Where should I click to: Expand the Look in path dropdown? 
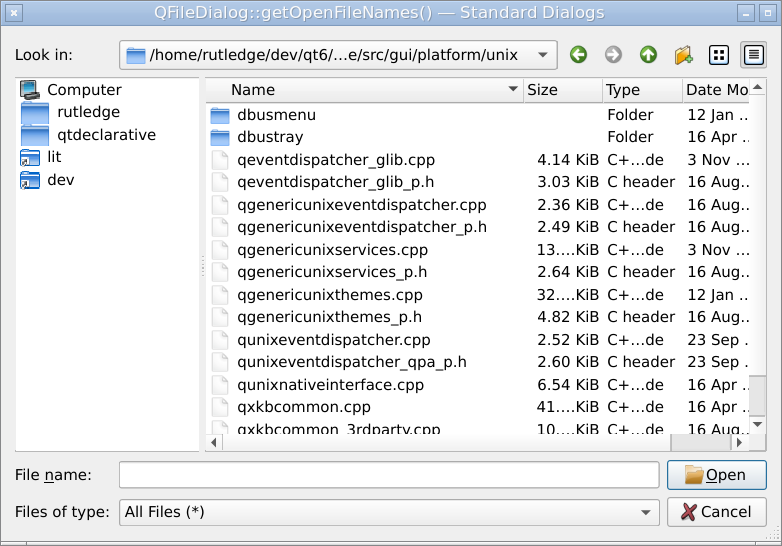[541, 55]
